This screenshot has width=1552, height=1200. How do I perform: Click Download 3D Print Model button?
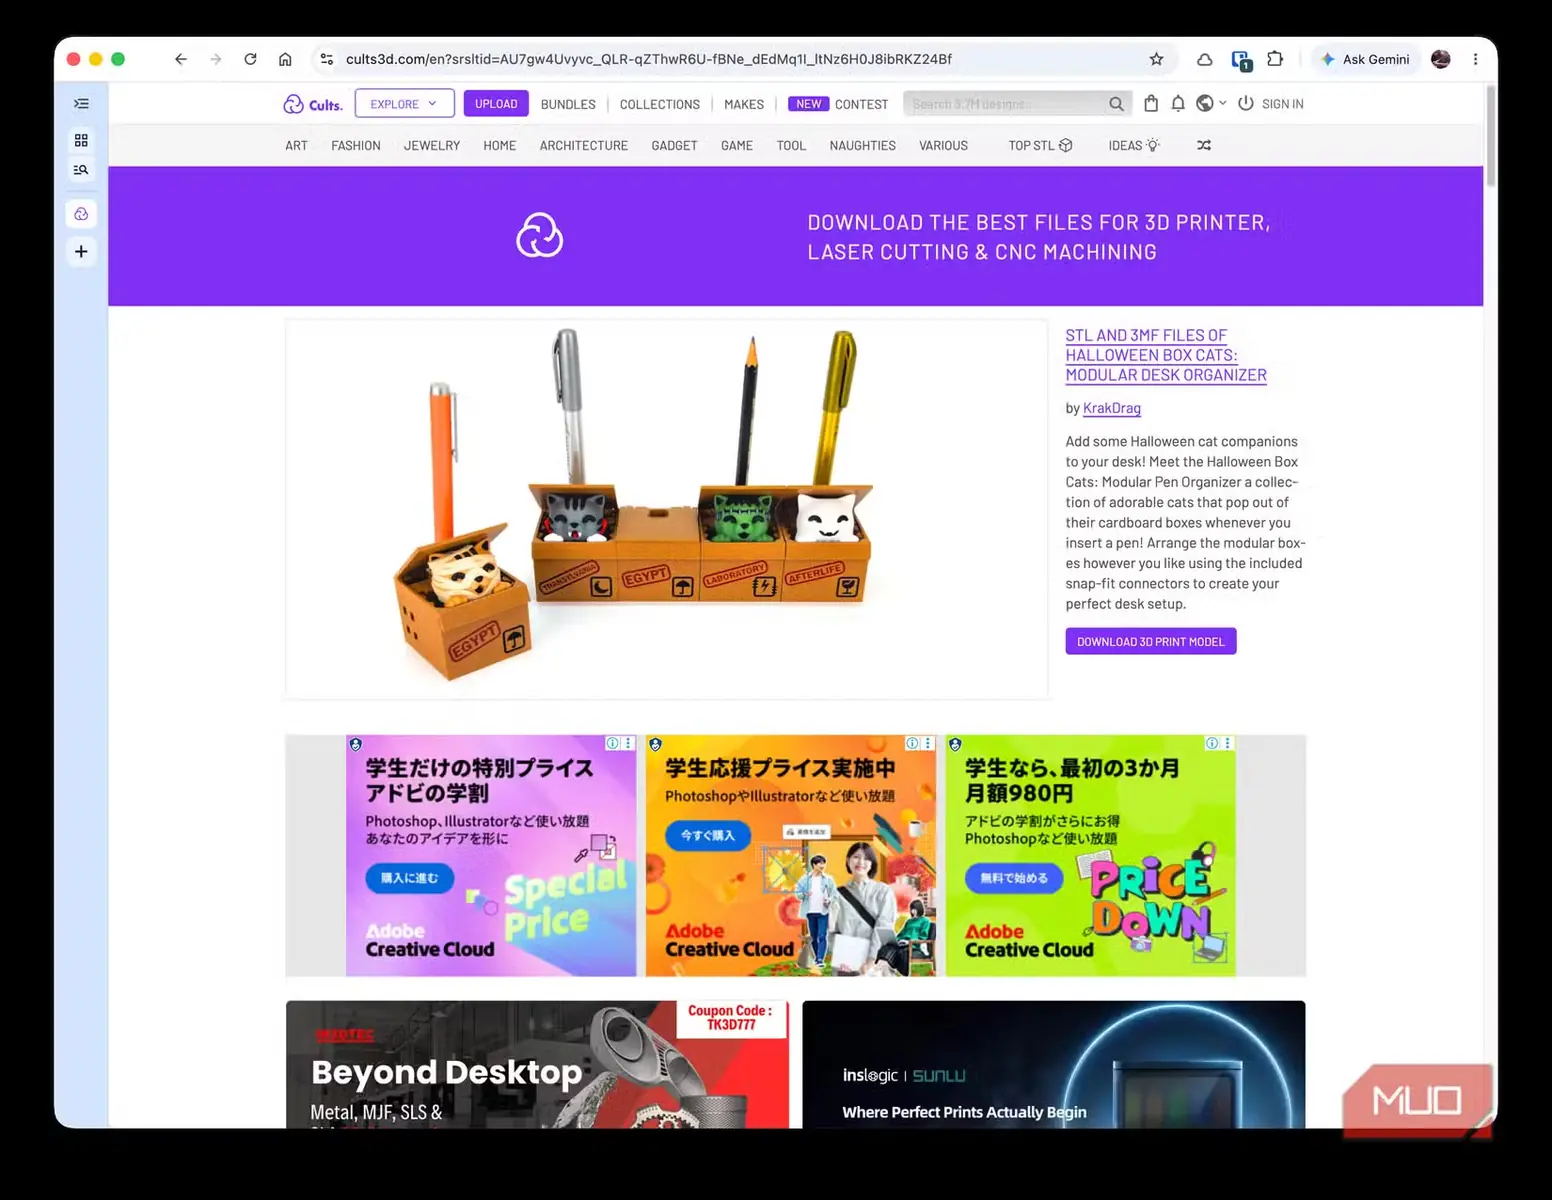(x=1151, y=642)
